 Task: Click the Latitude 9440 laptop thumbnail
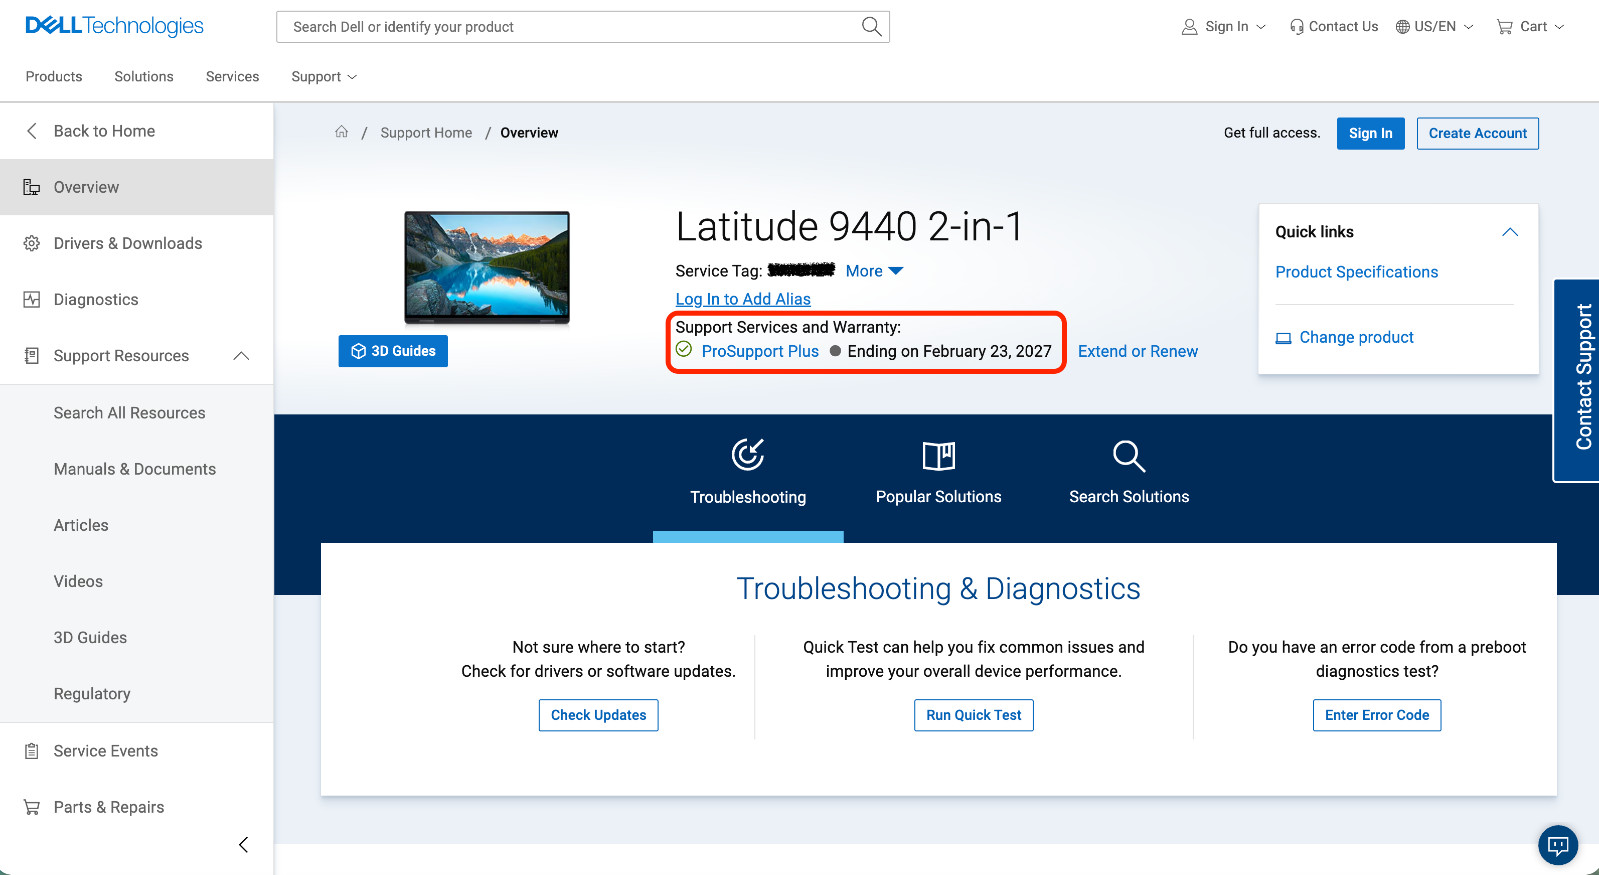(x=487, y=267)
